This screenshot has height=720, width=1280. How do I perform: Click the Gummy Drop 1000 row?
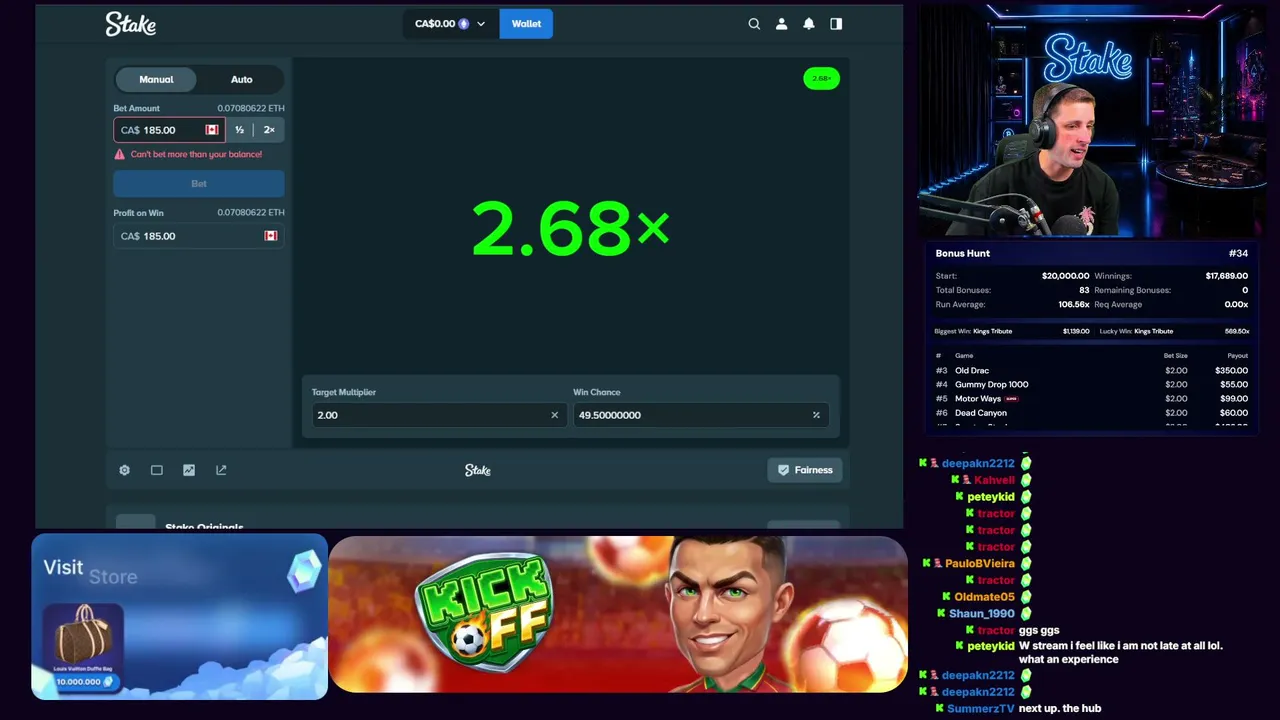click(1091, 384)
